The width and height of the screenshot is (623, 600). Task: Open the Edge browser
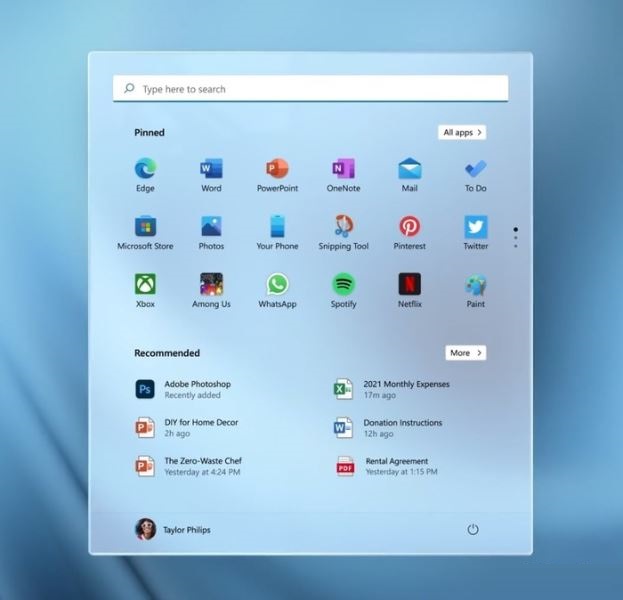pyautogui.click(x=145, y=175)
